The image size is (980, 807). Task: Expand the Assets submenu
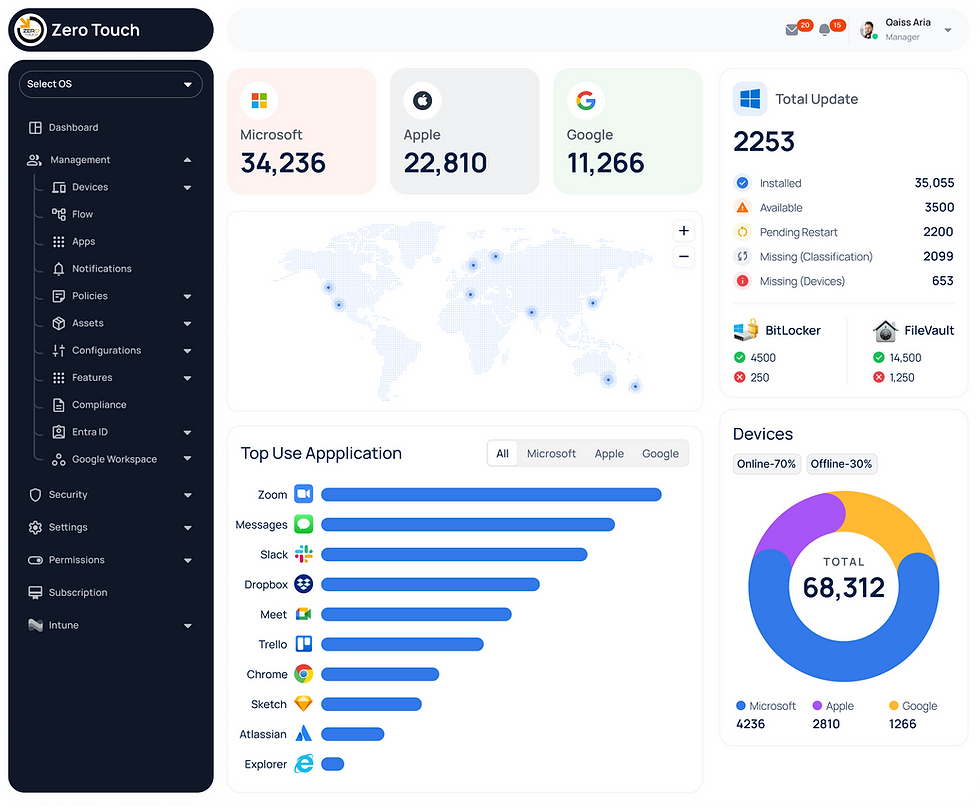[x=187, y=324]
